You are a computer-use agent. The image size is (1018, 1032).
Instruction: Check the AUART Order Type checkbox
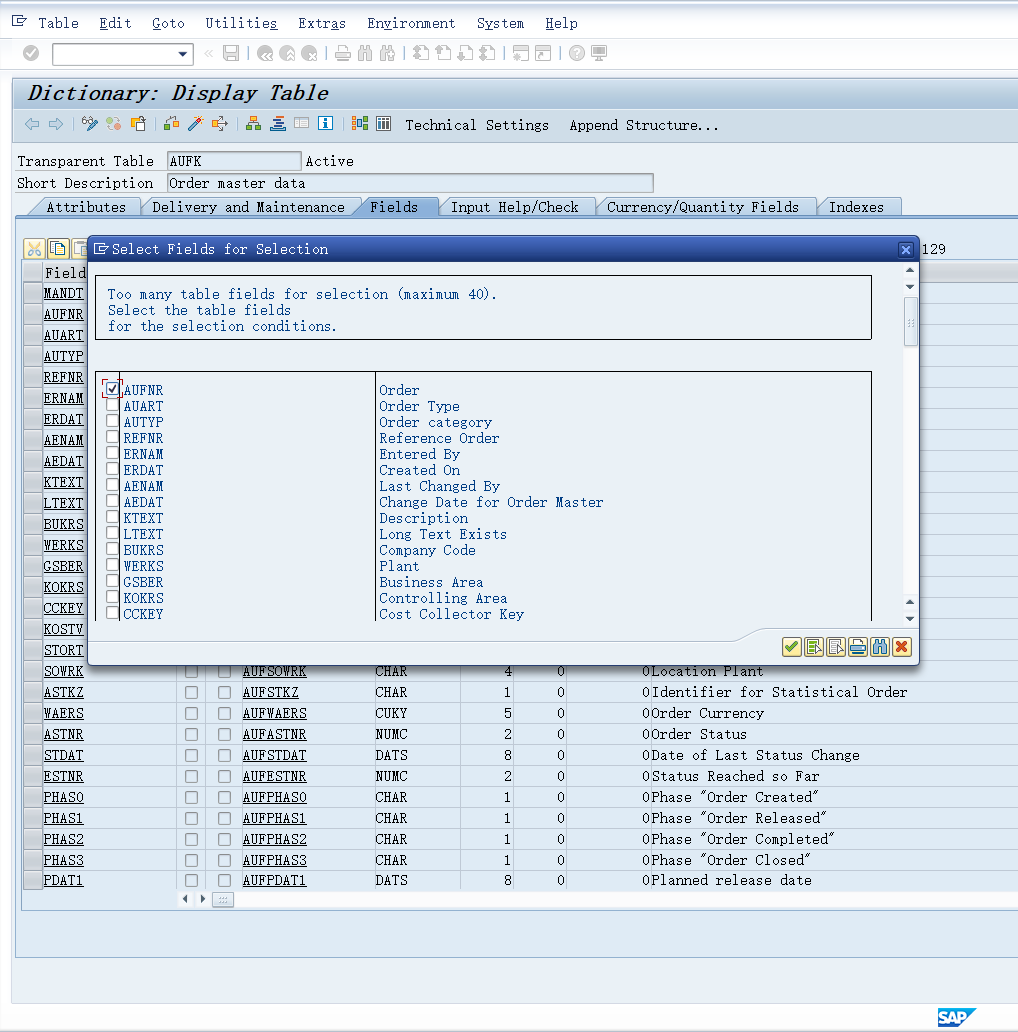click(x=112, y=405)
